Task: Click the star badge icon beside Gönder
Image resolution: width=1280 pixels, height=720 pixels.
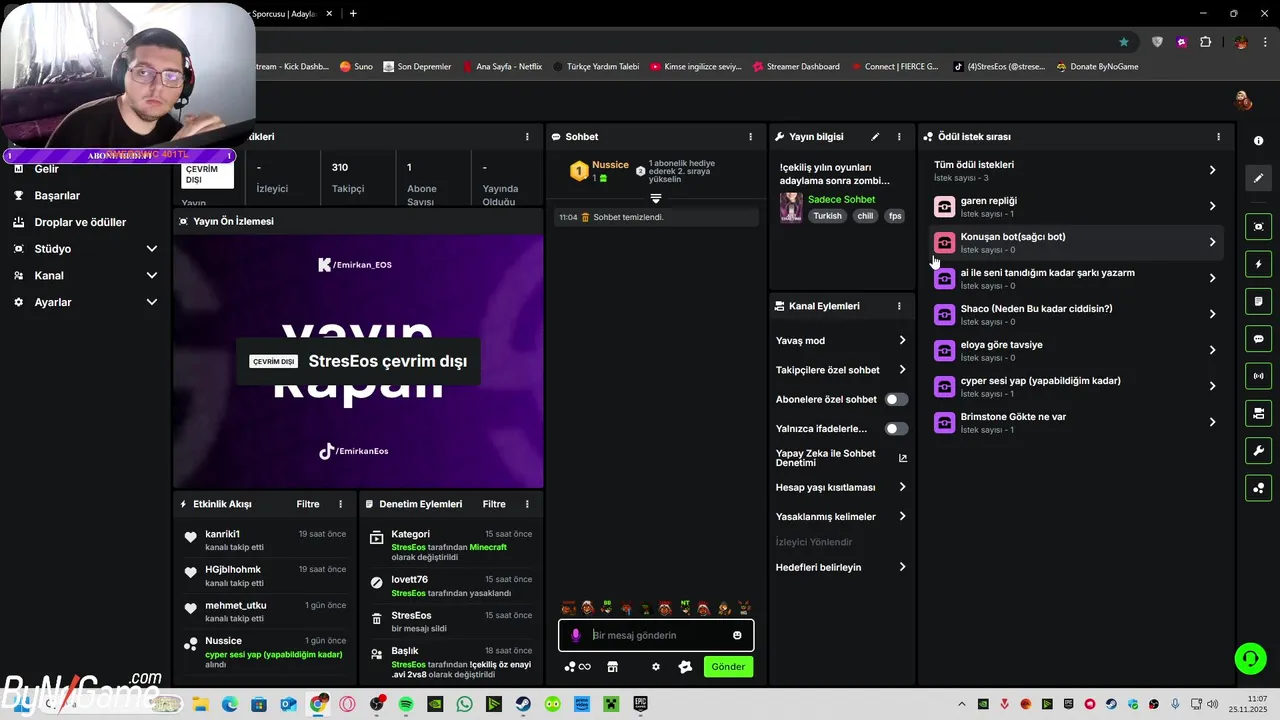Action: tap(685, 667)
